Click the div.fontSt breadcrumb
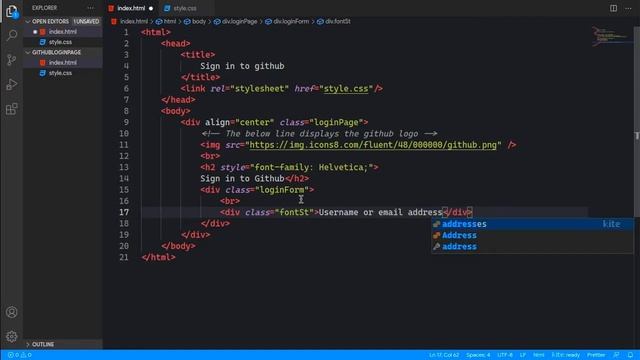 [338, 21]
